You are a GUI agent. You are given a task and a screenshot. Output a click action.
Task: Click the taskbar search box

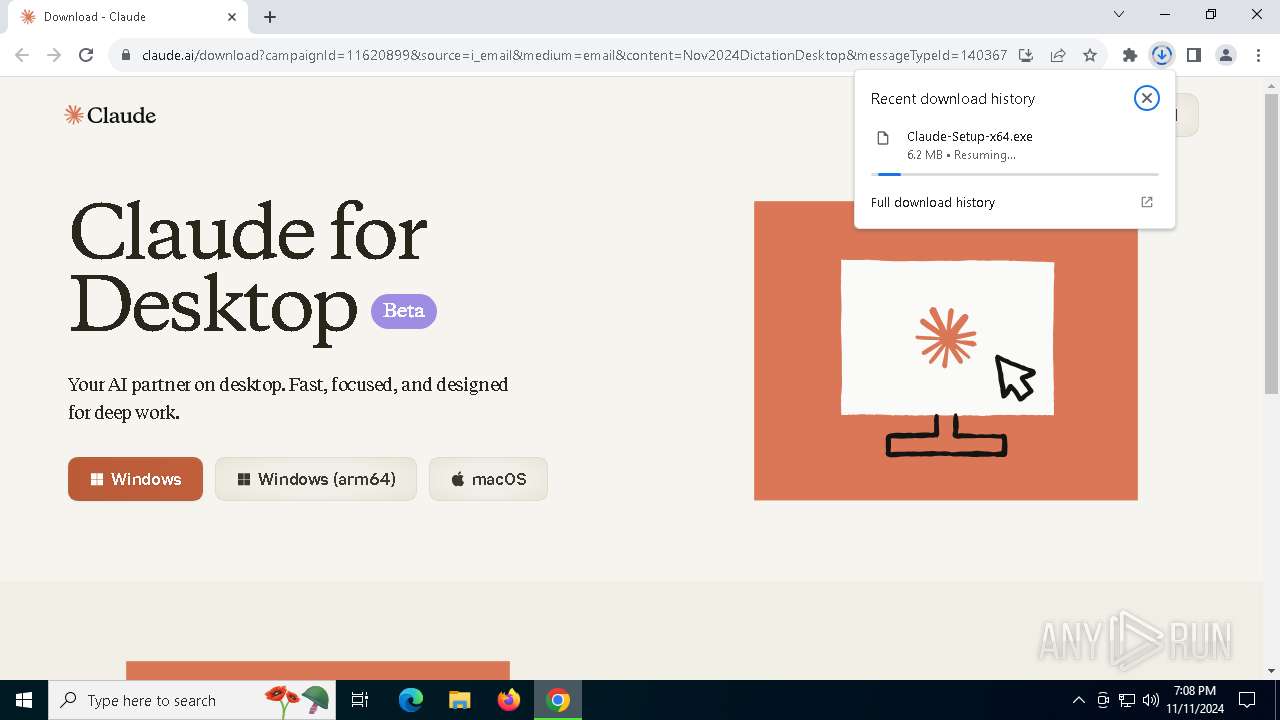point(192,700)
